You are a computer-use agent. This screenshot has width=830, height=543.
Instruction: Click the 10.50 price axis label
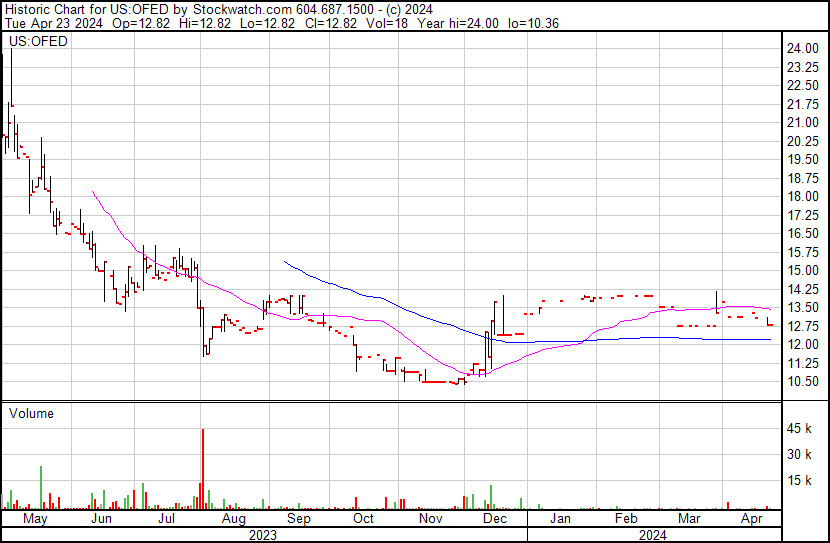pos(801,381)
